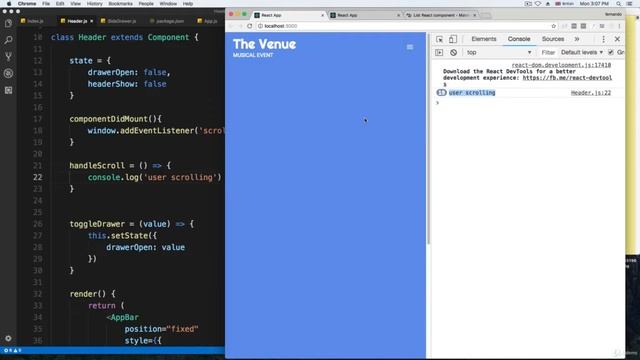This screenshot has height=360, width=640.
Task: Open the fb.me/react-devtools link
Action: pos(567,78)
